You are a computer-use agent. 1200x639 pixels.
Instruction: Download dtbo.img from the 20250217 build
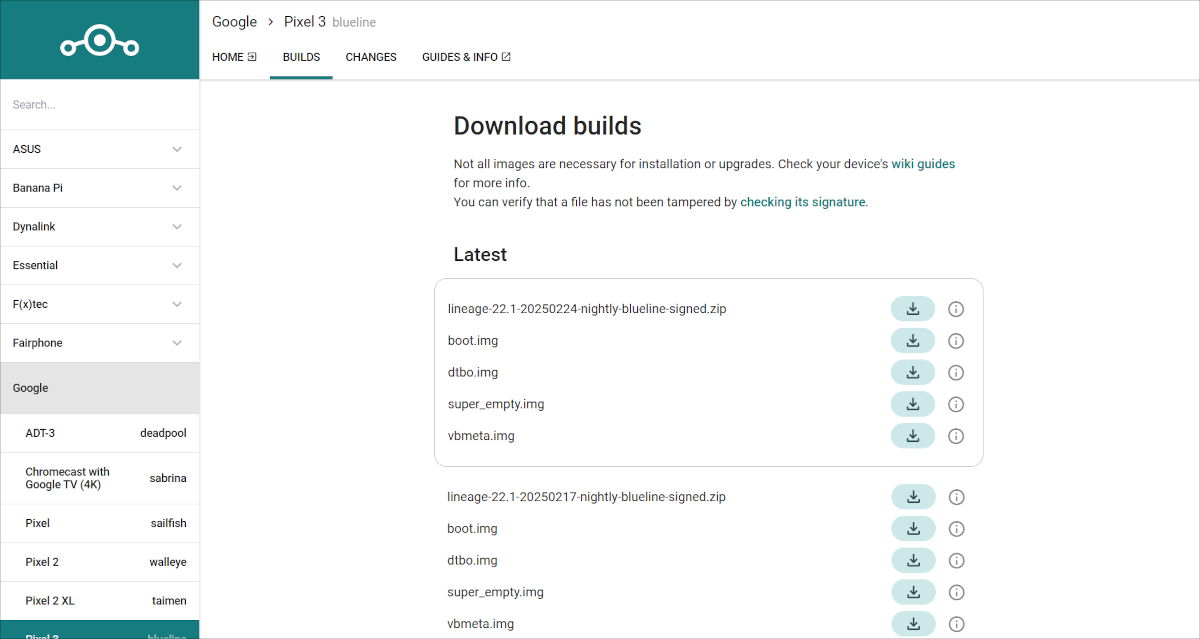click(913, 560)
